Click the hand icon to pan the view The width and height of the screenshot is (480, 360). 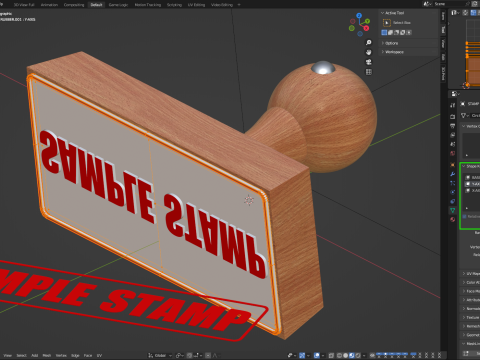tap(369, 52)
